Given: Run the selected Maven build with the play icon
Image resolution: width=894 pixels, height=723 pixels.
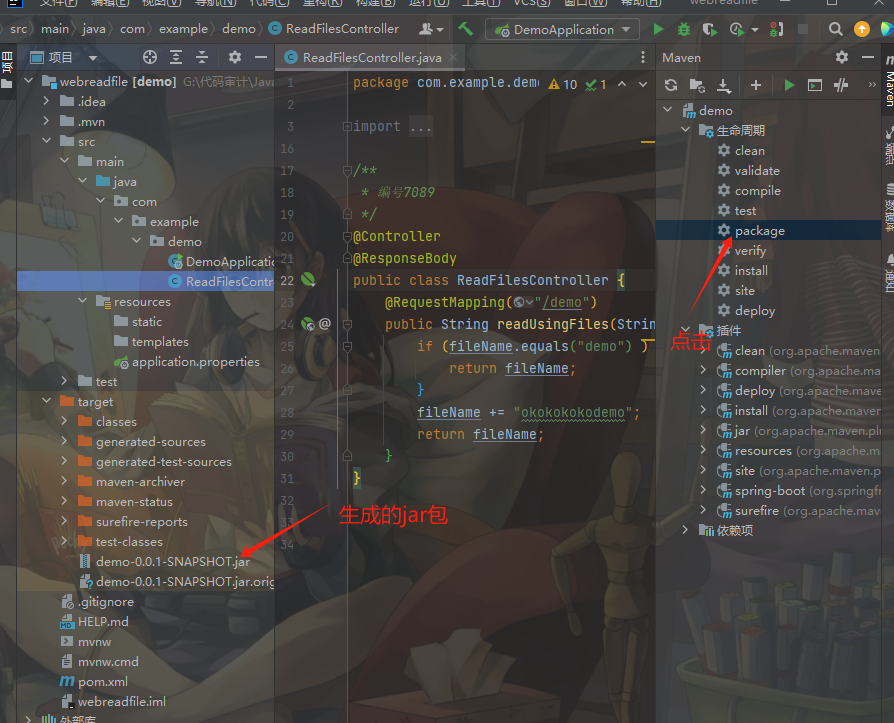Looking at the screenshot, I should coord(789,85).
